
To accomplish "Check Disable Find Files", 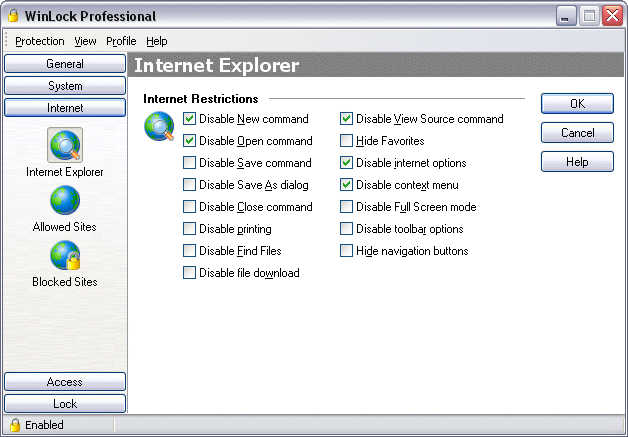I will 189,251.
